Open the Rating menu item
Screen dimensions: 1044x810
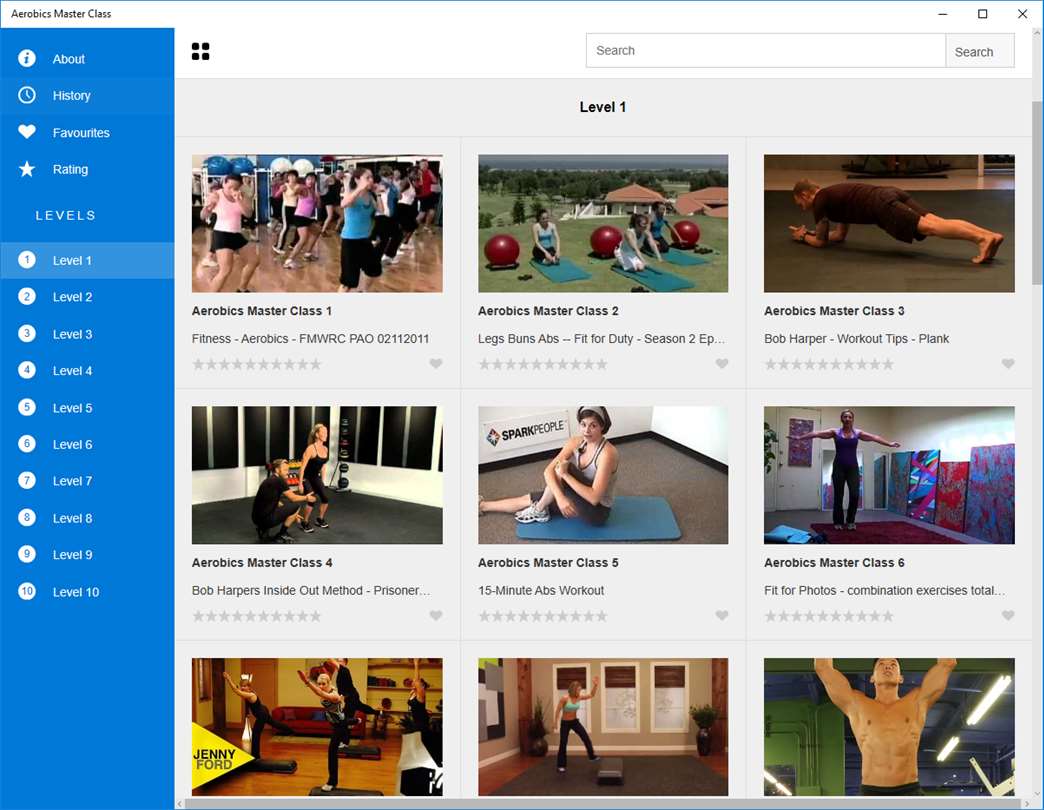tap(87, 169)
